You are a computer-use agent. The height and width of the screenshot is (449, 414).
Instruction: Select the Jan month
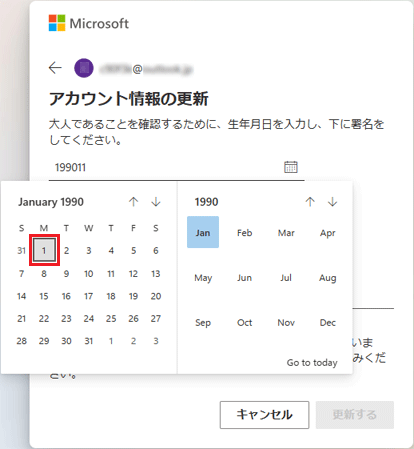pyautogui.click(x=203, y=232)
